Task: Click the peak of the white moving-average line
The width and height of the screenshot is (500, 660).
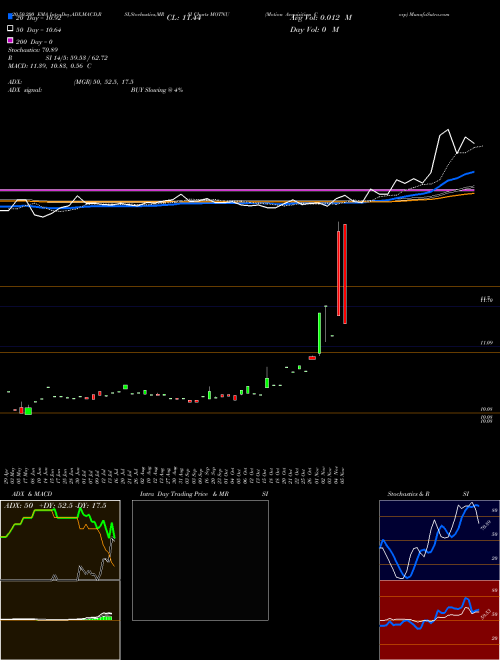Action: 448,130
